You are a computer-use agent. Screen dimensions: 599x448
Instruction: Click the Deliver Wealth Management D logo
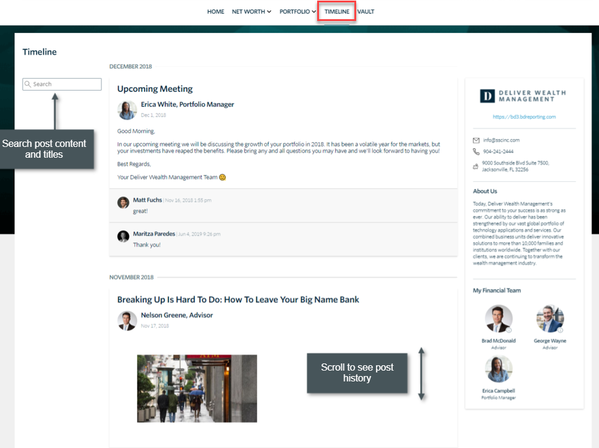[487, 96]
